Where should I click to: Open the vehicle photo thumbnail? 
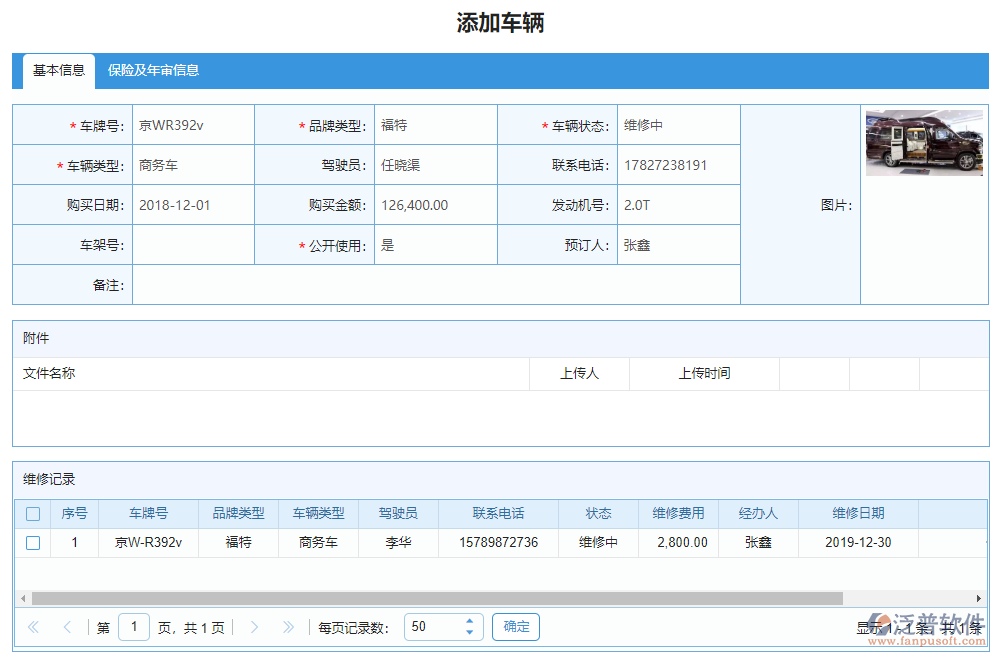pyautogui.click(x=923, y=143)
